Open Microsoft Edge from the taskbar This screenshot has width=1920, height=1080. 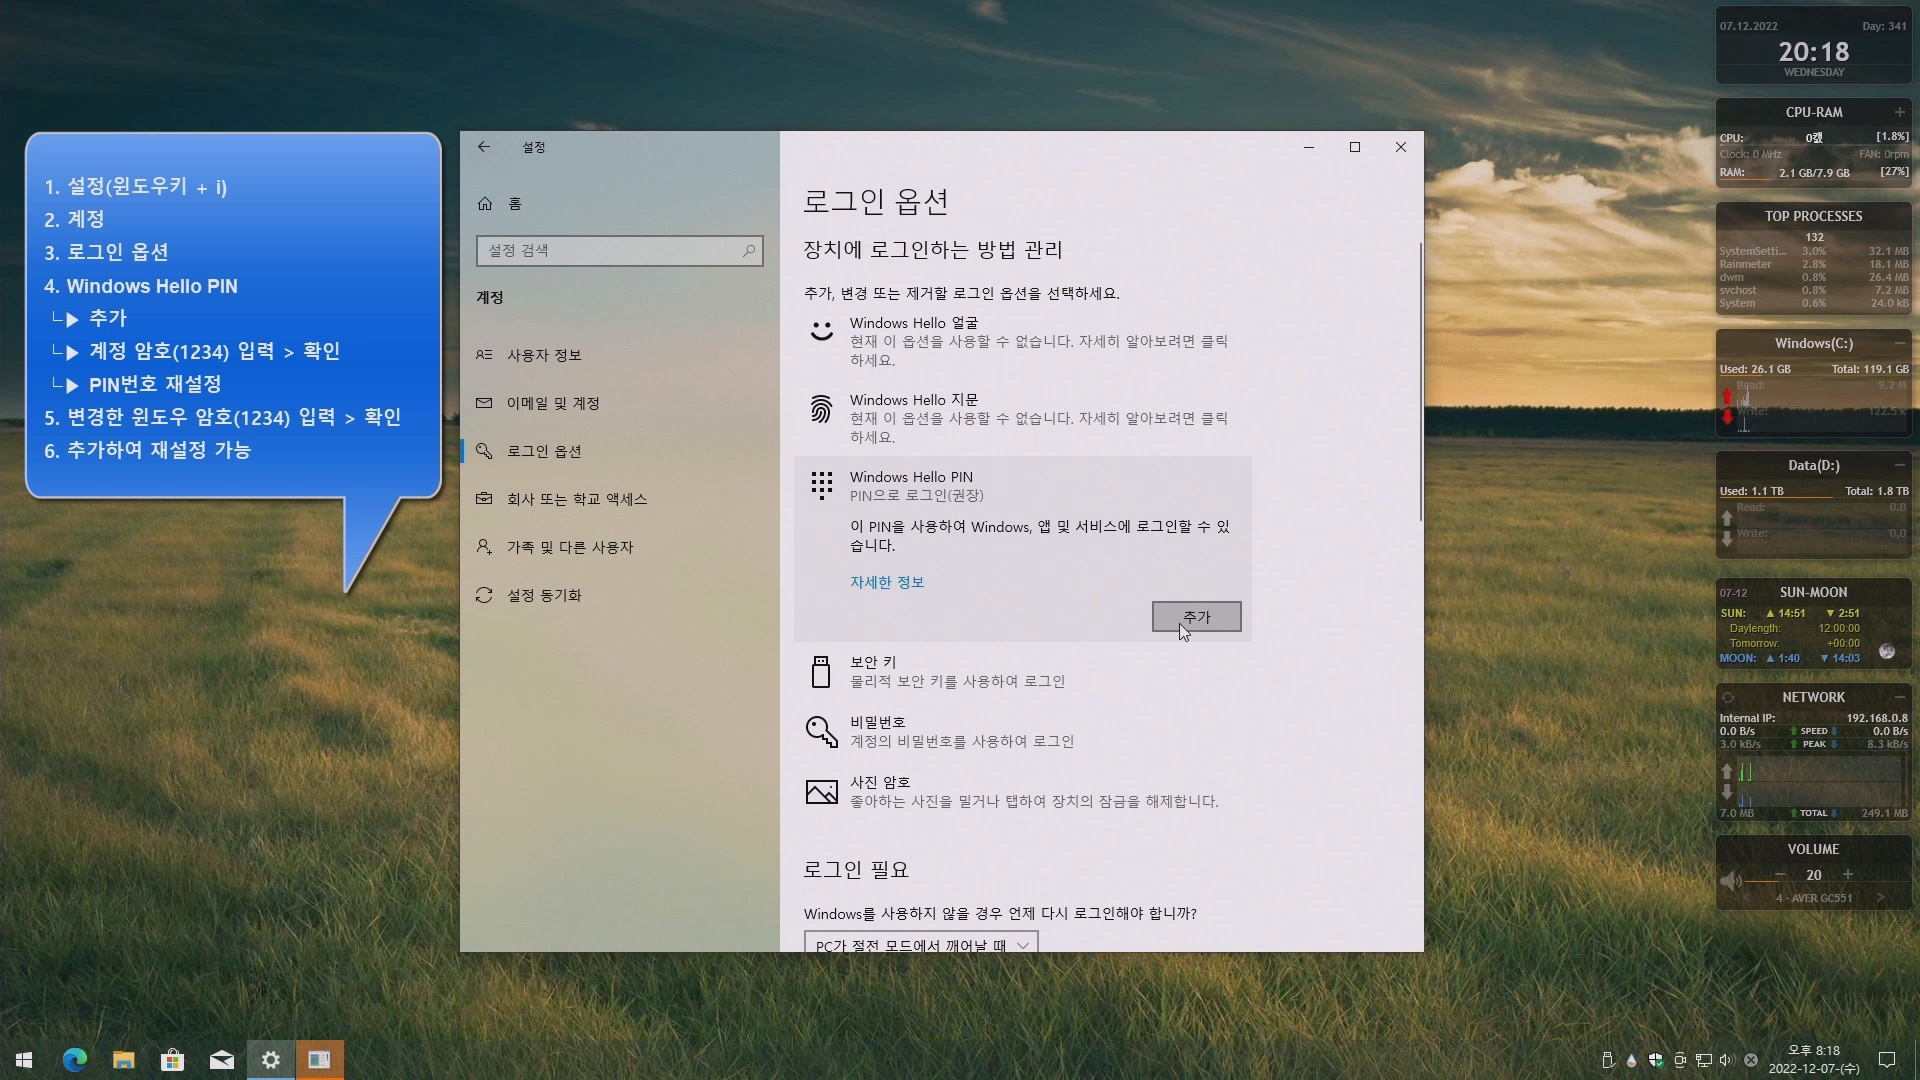tap(75, 1060)
